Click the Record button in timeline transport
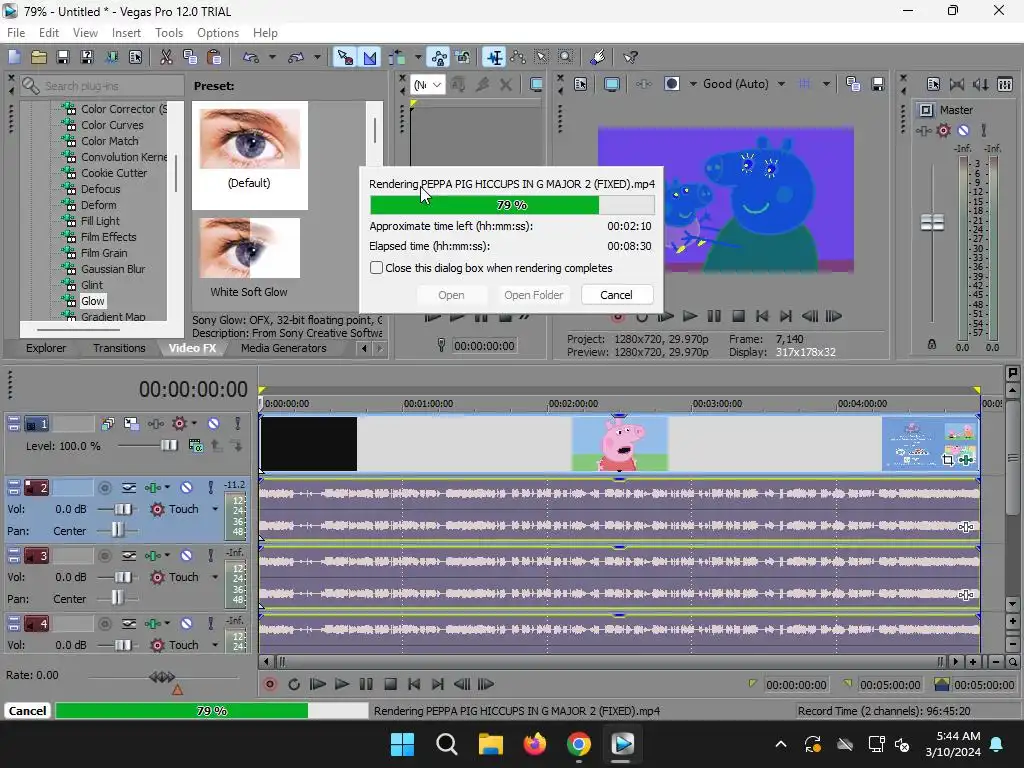This screenshot has width=1024, height=768. pyautogui.click(x=269, y=684)
